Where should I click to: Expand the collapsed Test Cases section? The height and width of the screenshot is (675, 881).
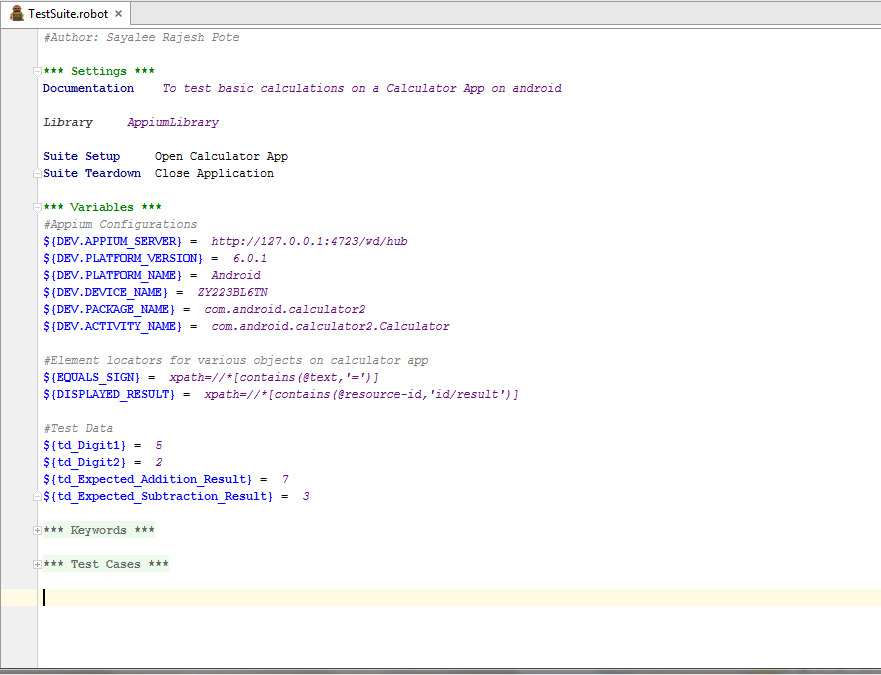click(38, 565)
